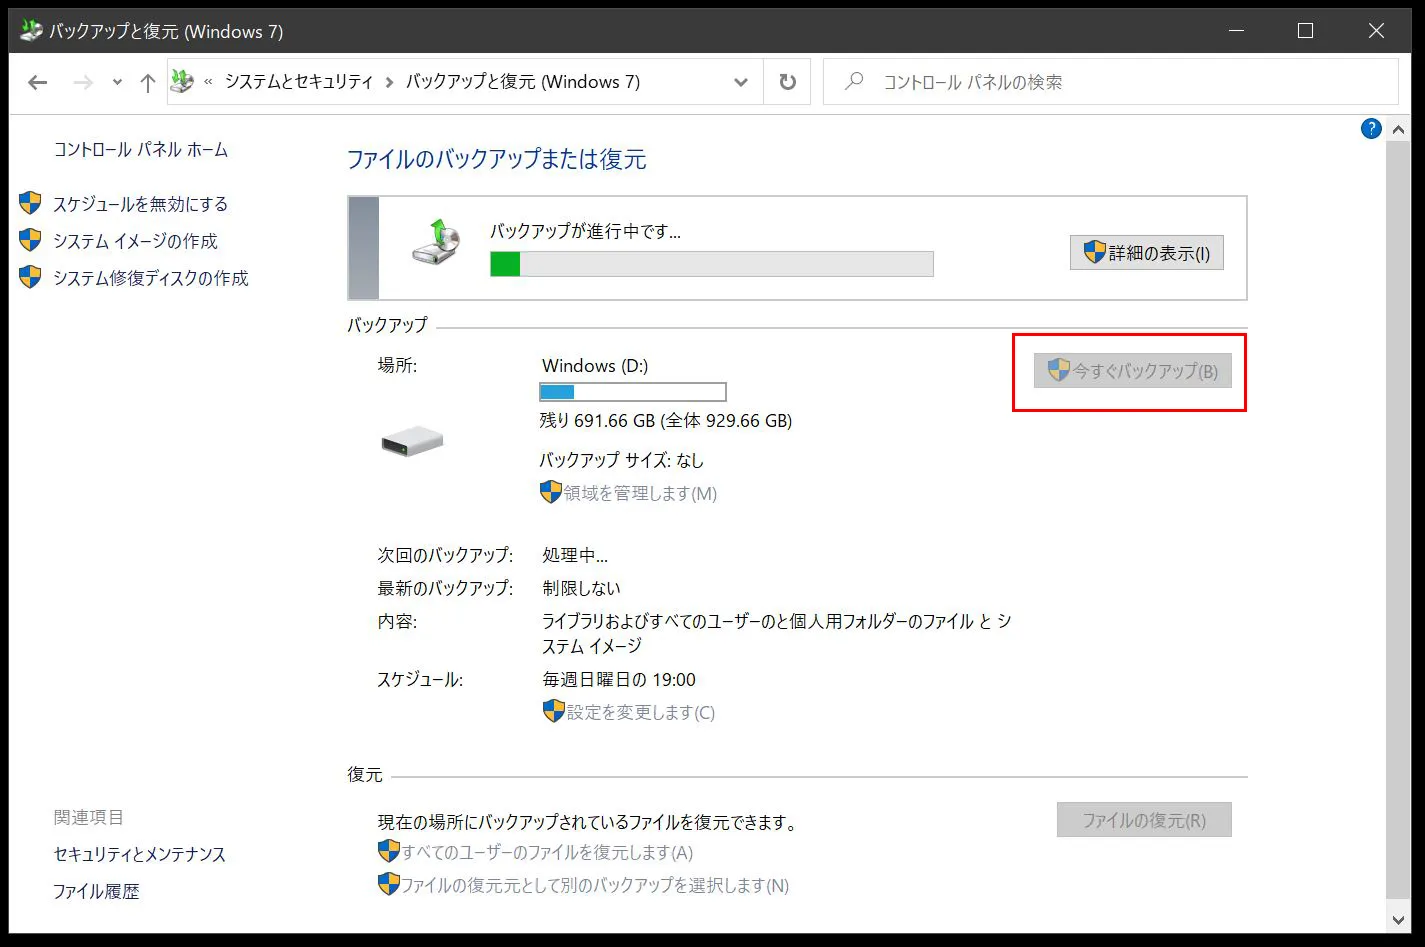Click the 毎週日曜日の 19:00 schedule text
The width and height of the screenshot is (1425, 947).
619,679
